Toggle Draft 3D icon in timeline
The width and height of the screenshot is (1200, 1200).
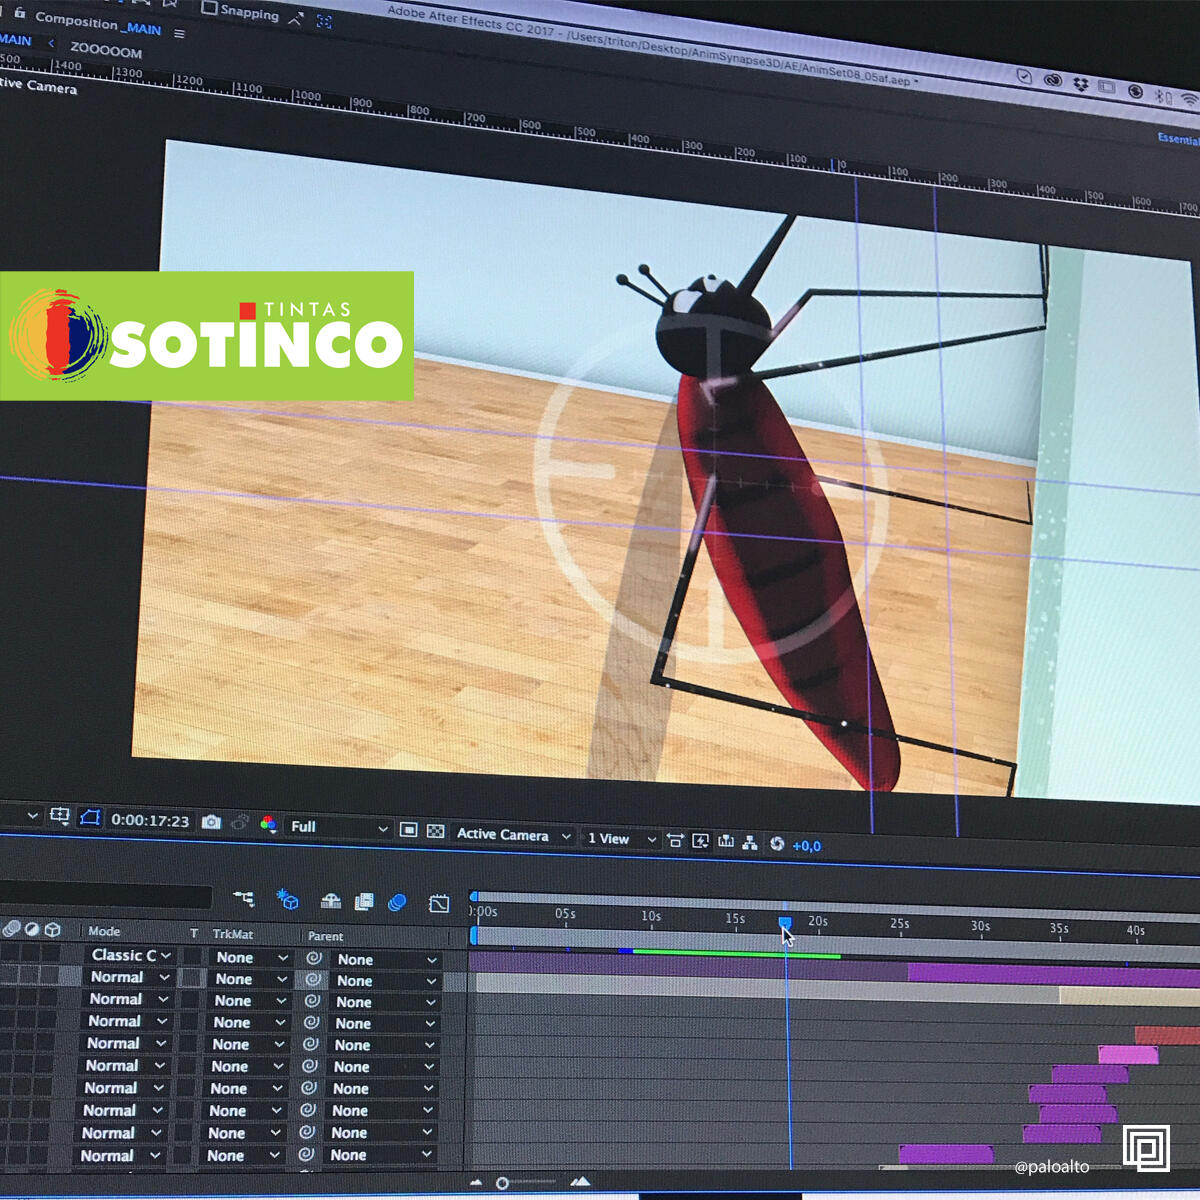288,899
